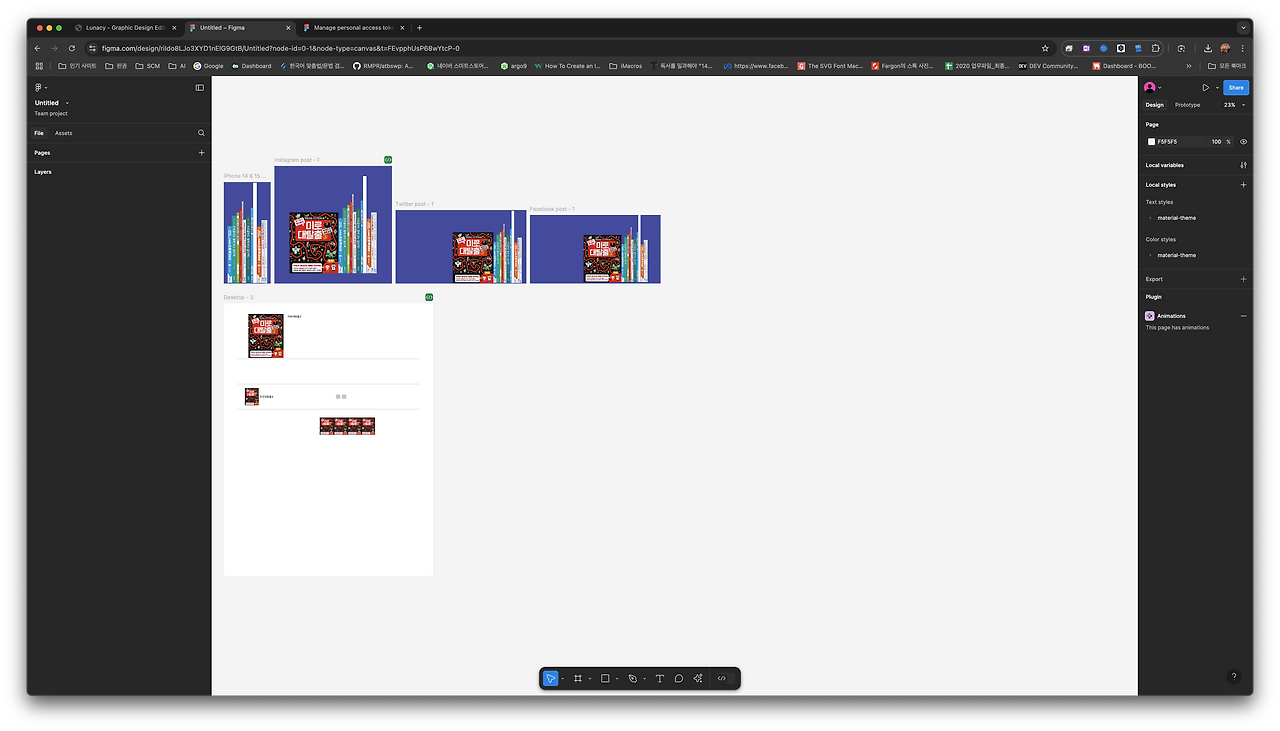This screenshot has width=1280, height=731.
Task: Go back in browser history
Action: (38, 48)
